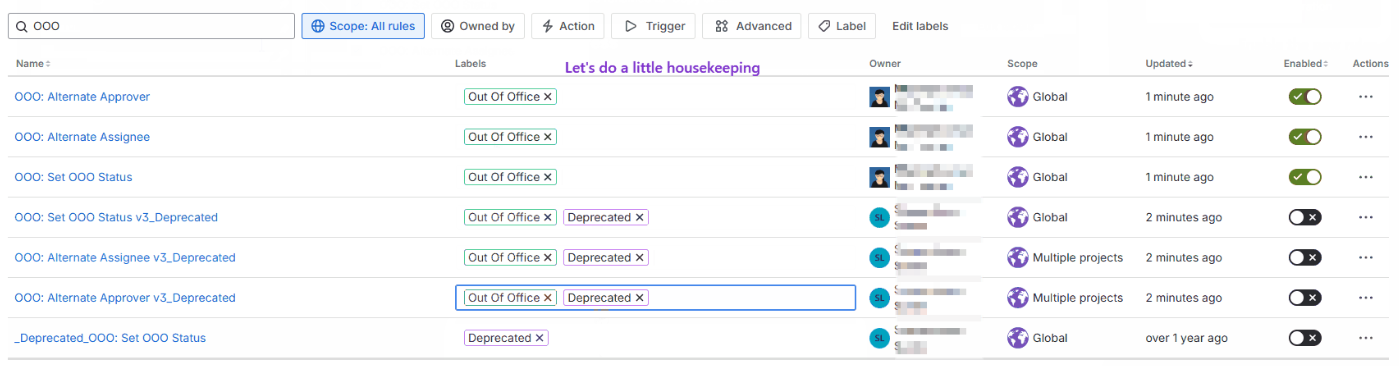The image size is (1399, 366).
Task: Remove Out Of Office label from OOO: Alternate Approver
Action: 547,97
